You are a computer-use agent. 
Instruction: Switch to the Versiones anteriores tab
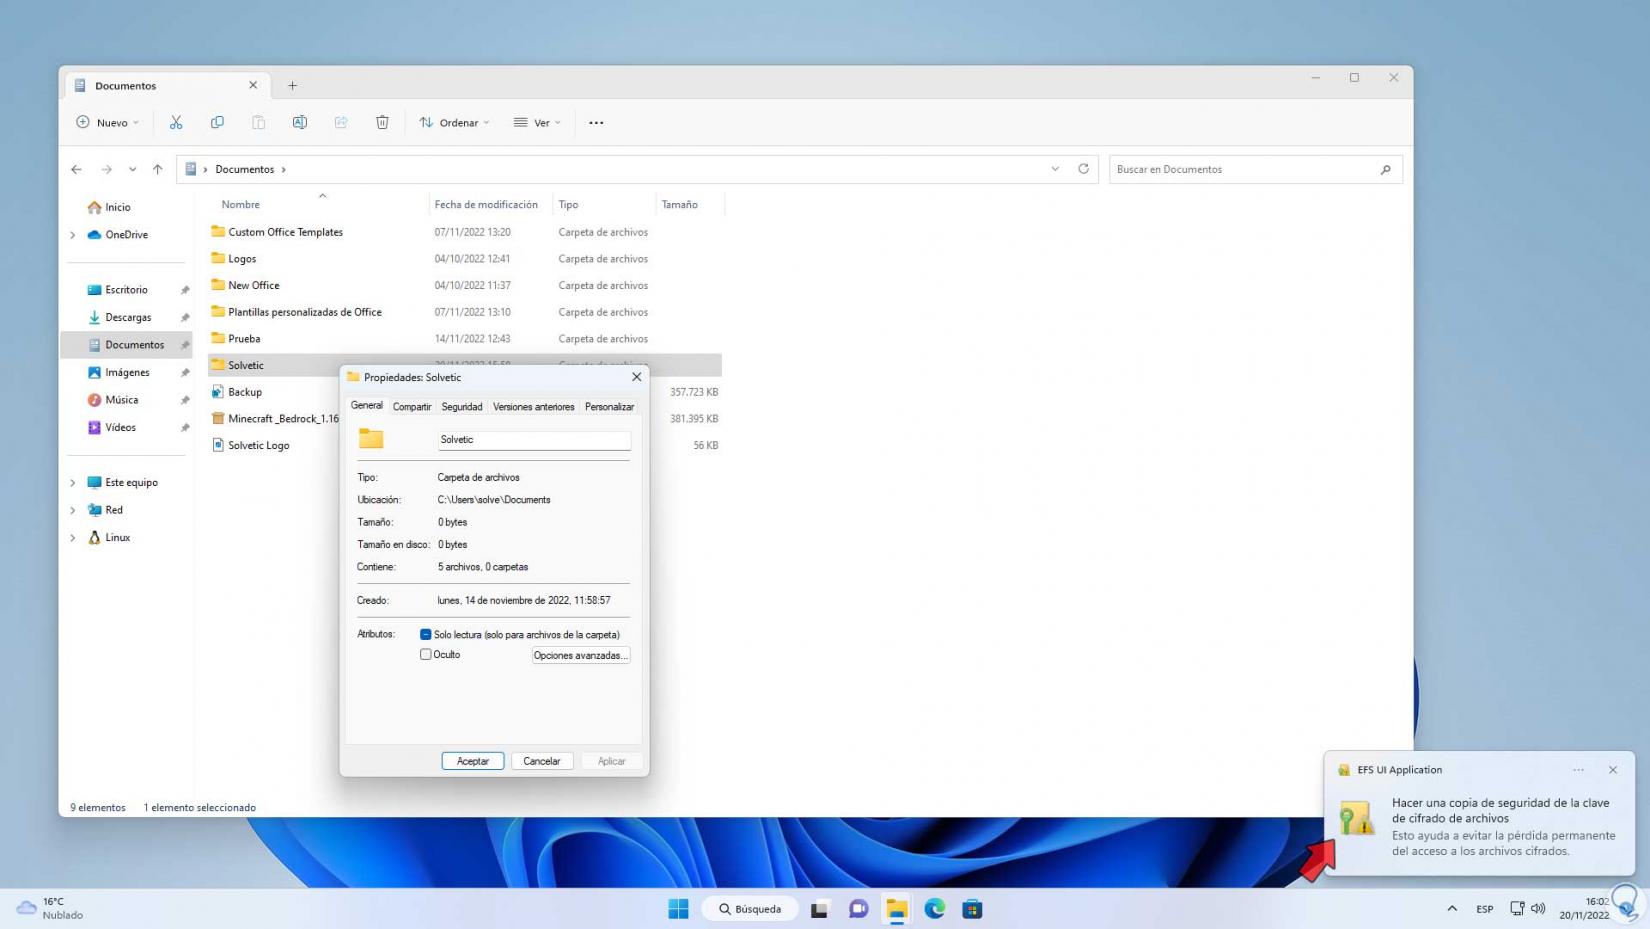534,407
